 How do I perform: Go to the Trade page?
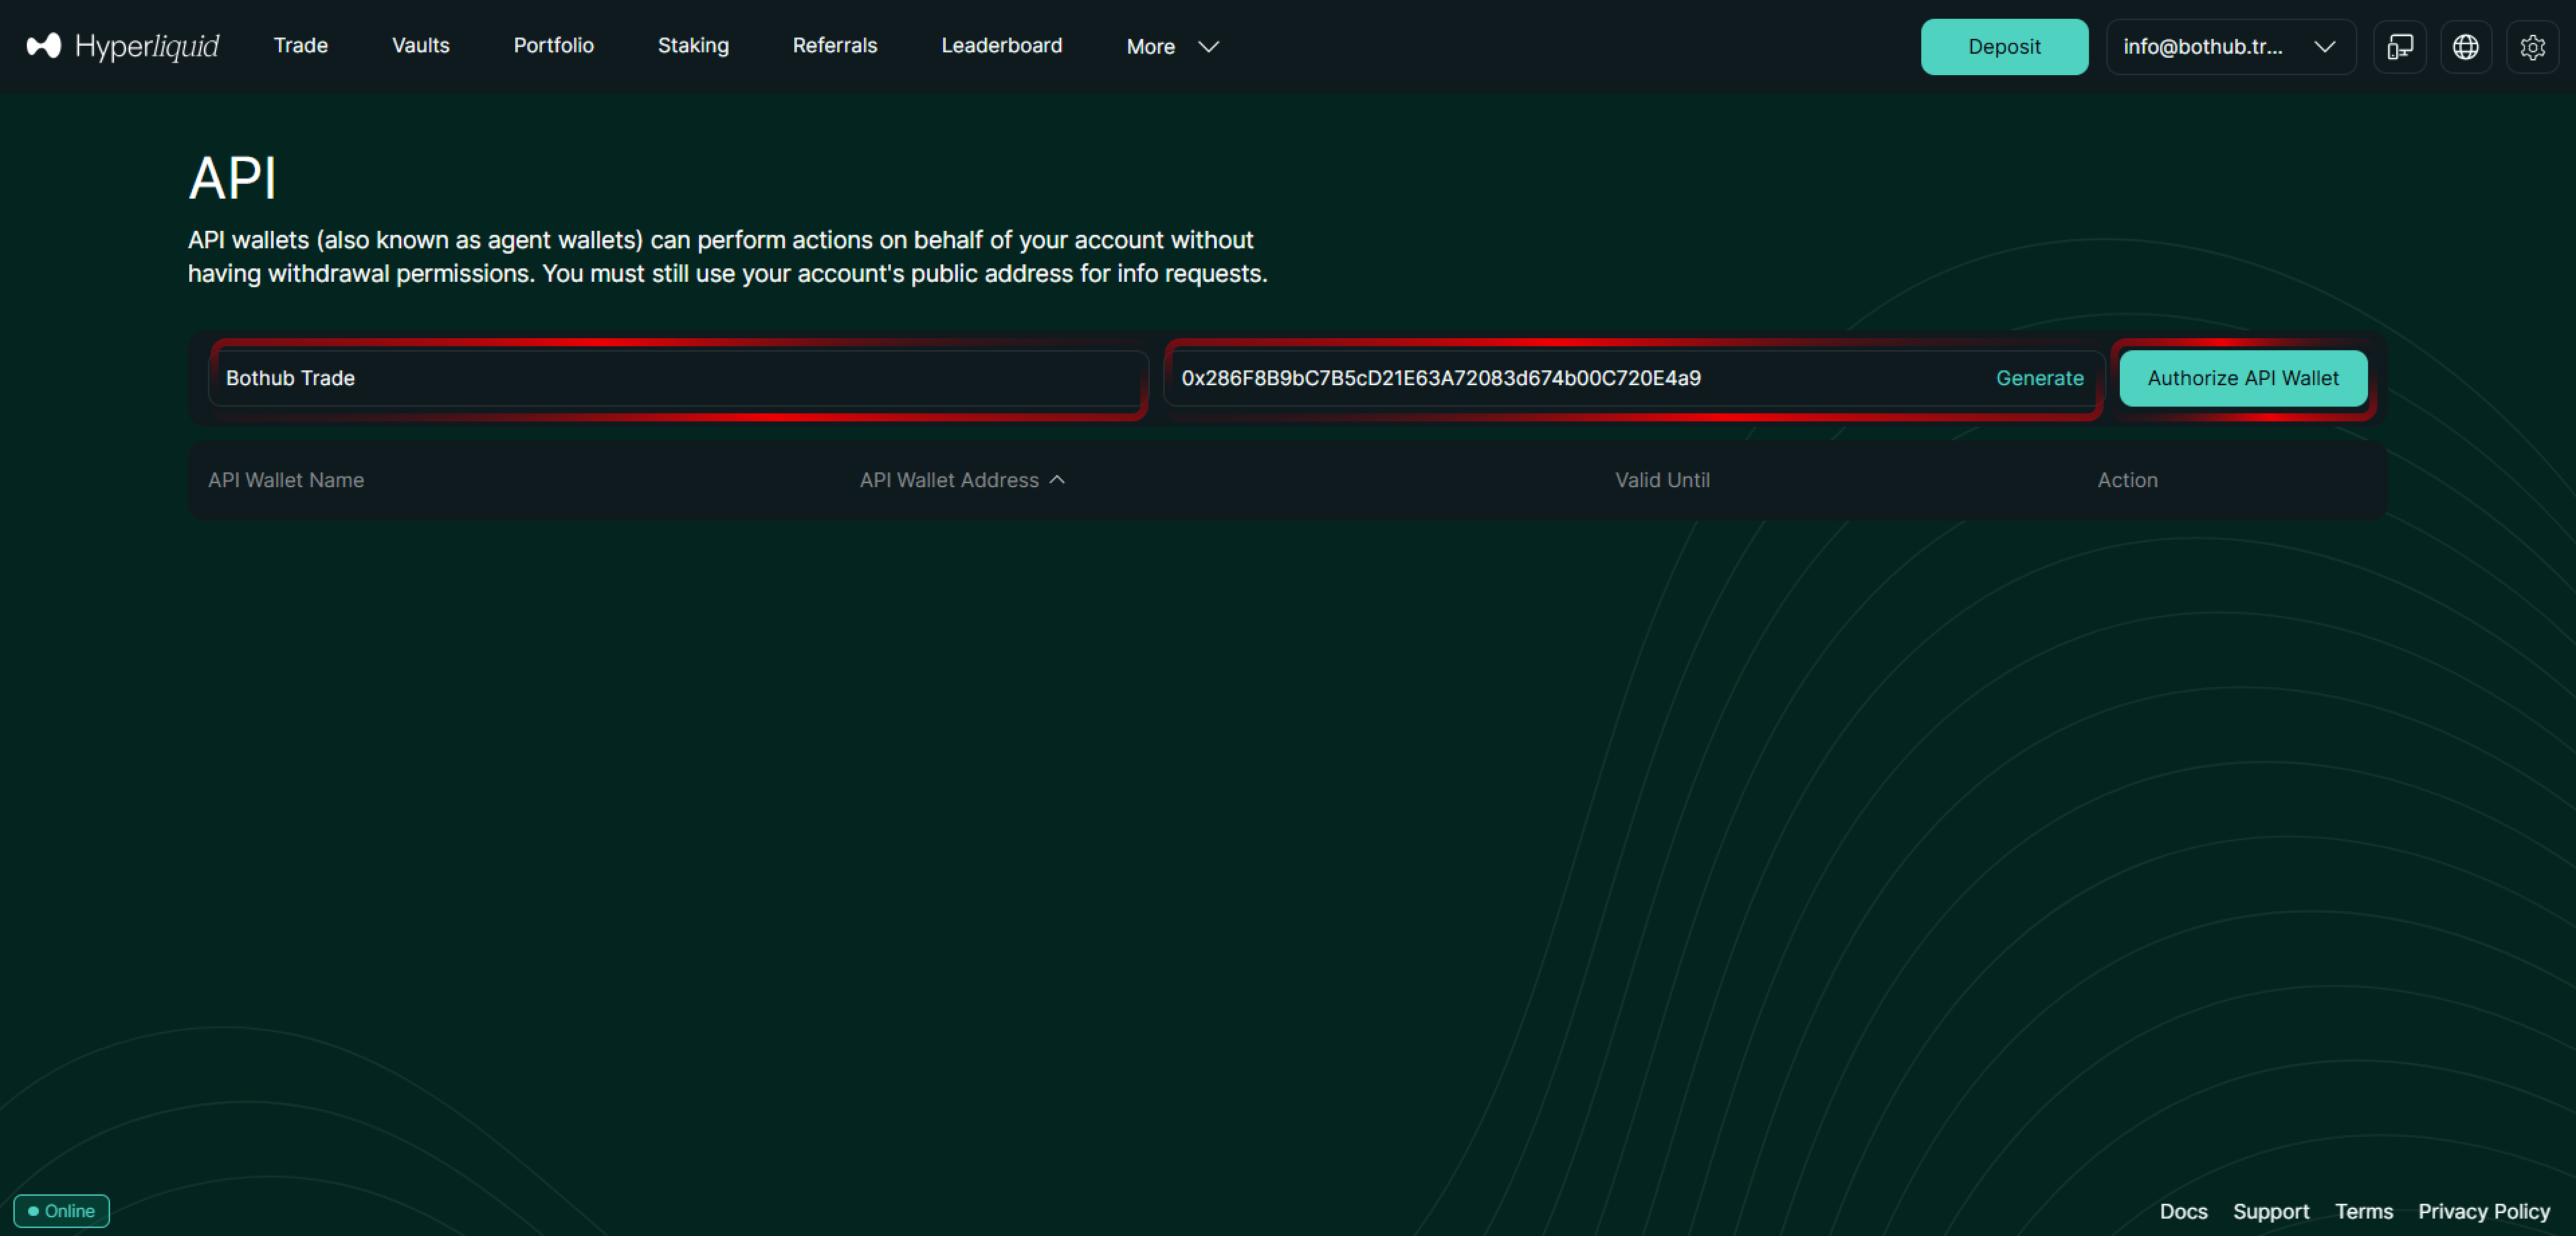(x=300, y=46)
